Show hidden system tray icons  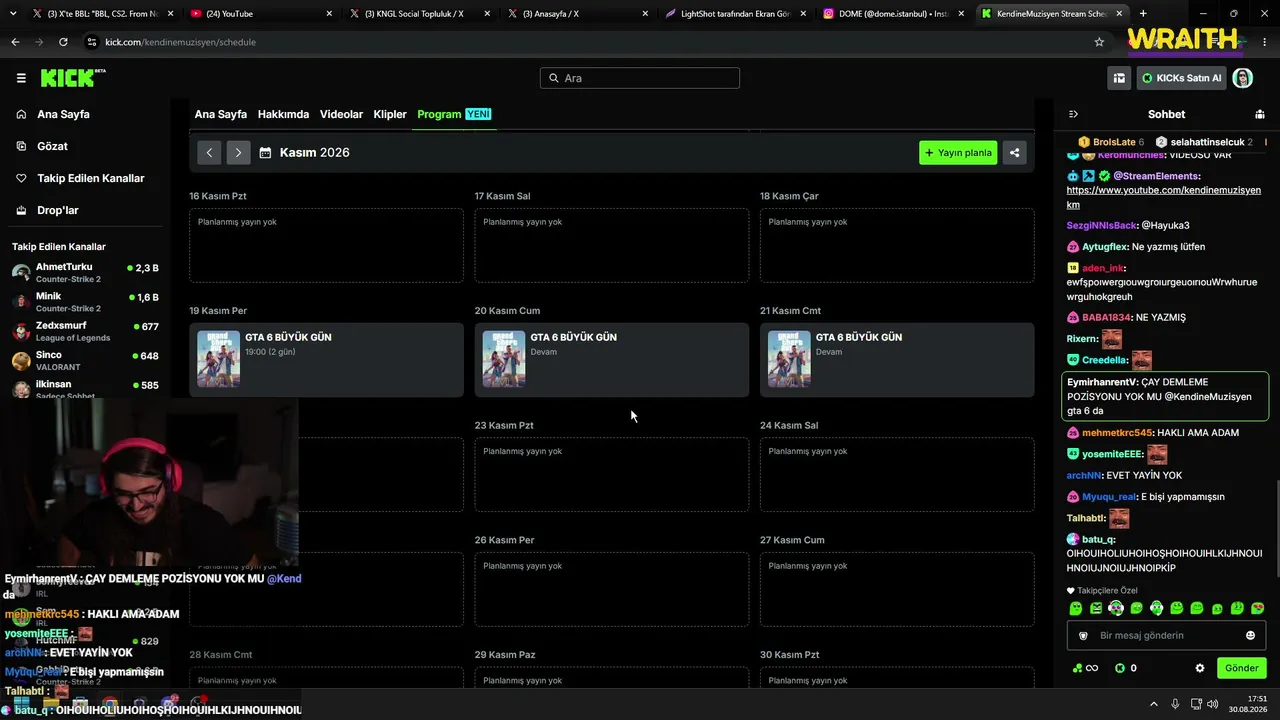pyautogui.click(x=1153, y=704)
